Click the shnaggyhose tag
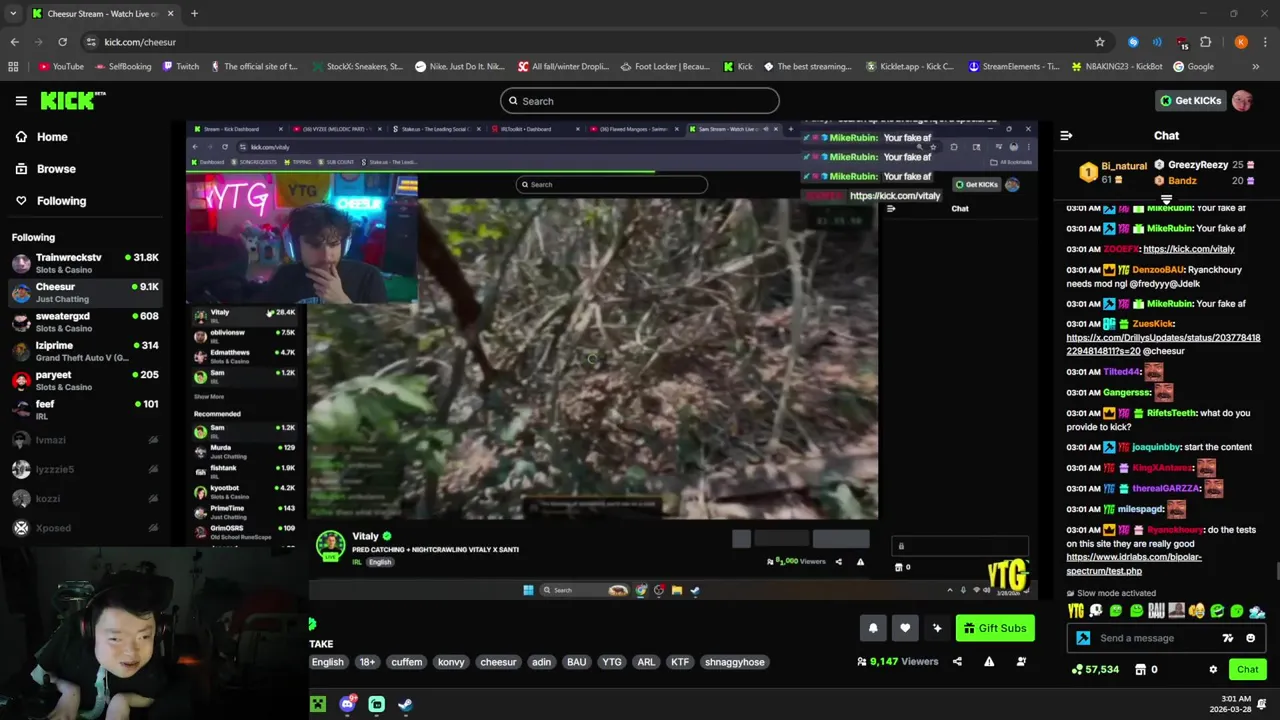This screenshot has width=1280, height=720. click(x=734, y=662)
